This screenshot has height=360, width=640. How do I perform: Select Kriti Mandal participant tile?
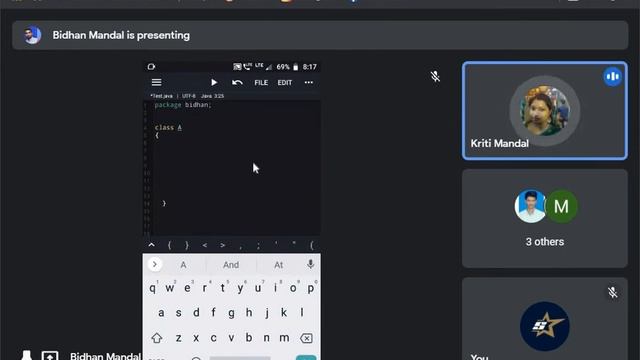point(545,111)
